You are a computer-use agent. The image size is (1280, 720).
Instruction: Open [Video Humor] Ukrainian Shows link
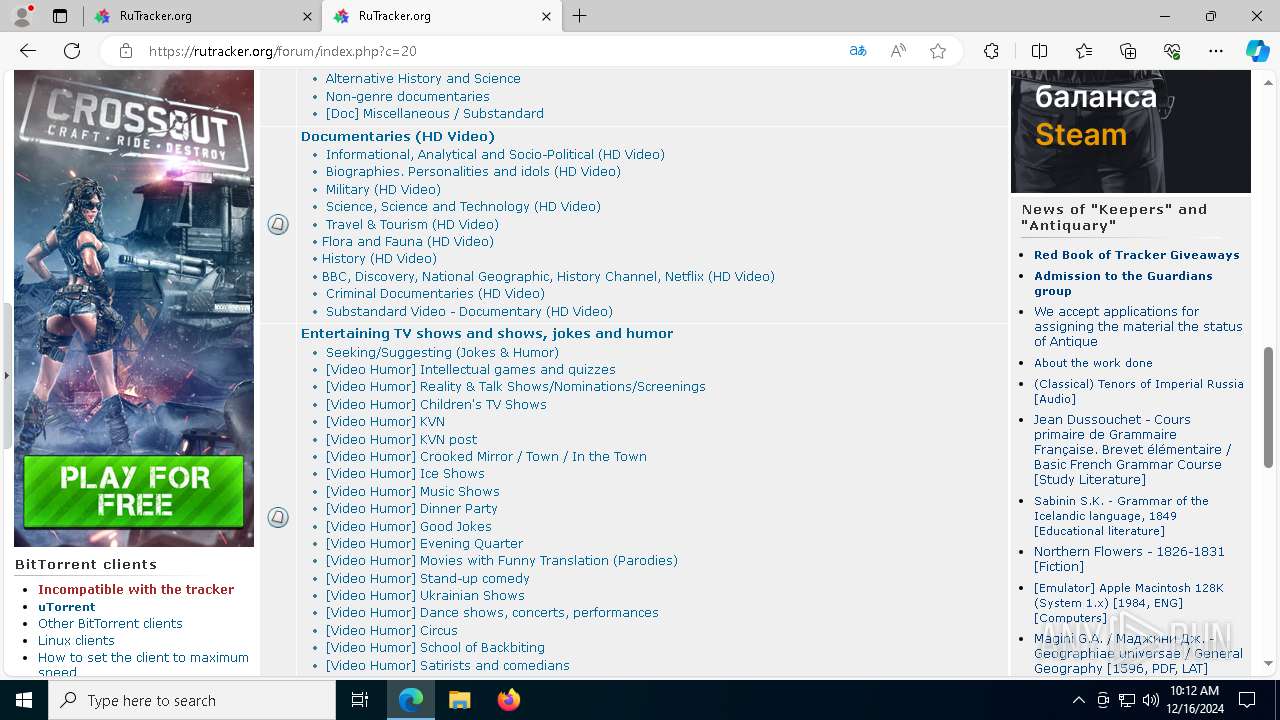(425, 595)
